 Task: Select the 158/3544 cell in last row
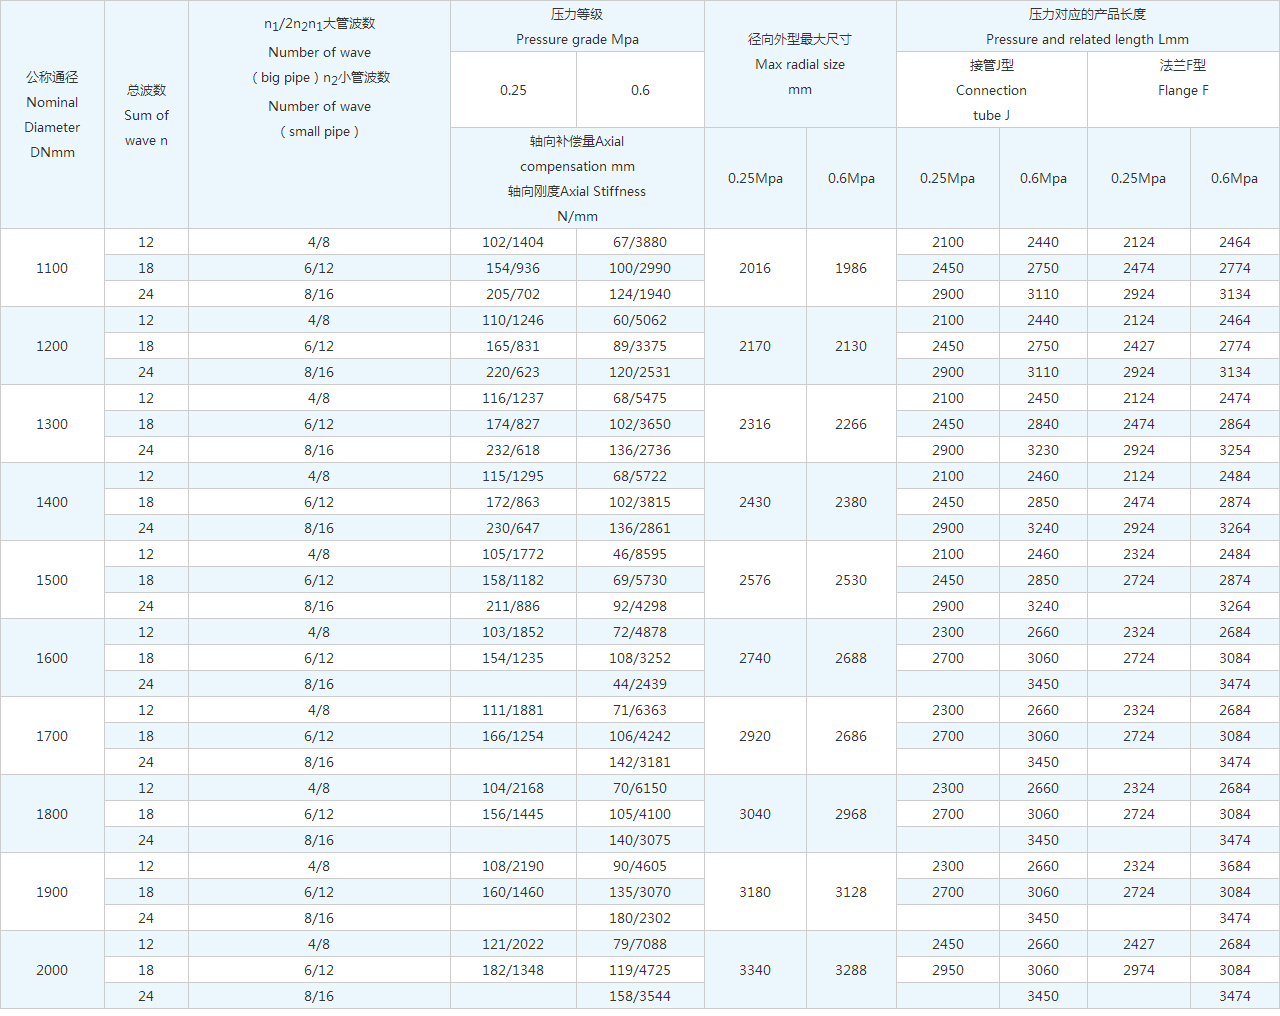[x=640, y=996]
